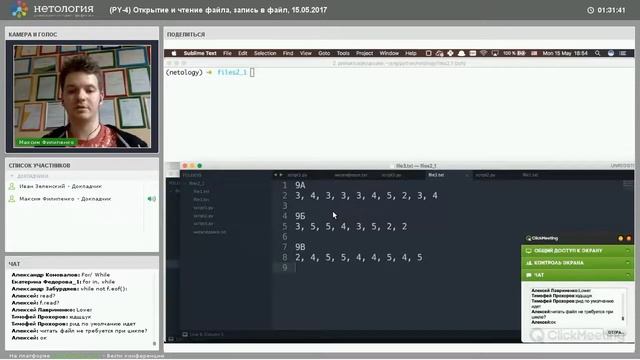Click the Spotlight search magnifier icon
The width and height of the screenshot is (640, 360).
point(598,53)
